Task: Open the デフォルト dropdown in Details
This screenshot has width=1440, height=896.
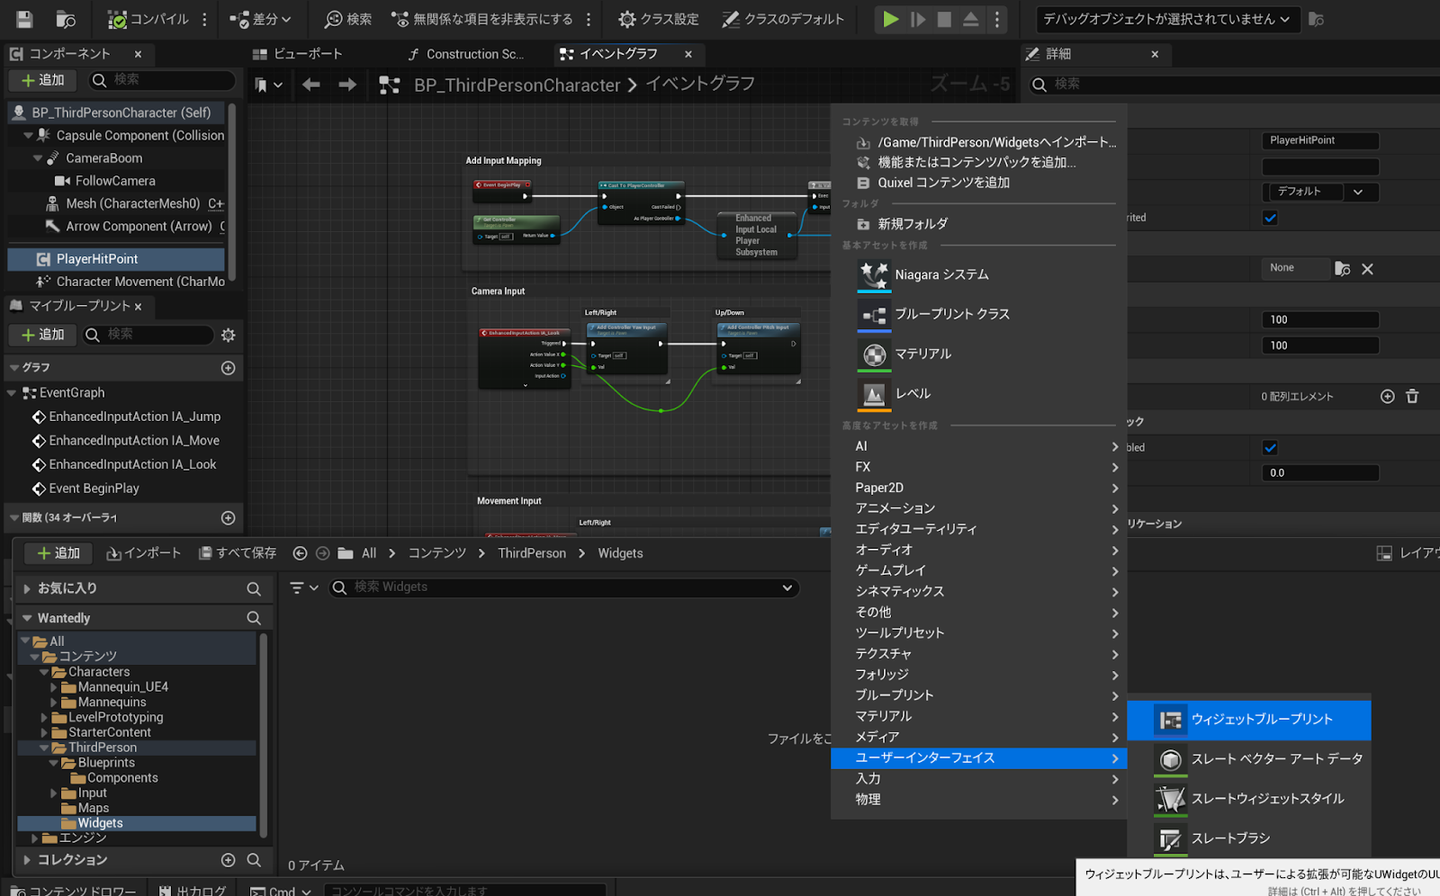Action: (x=1320, y=192)
